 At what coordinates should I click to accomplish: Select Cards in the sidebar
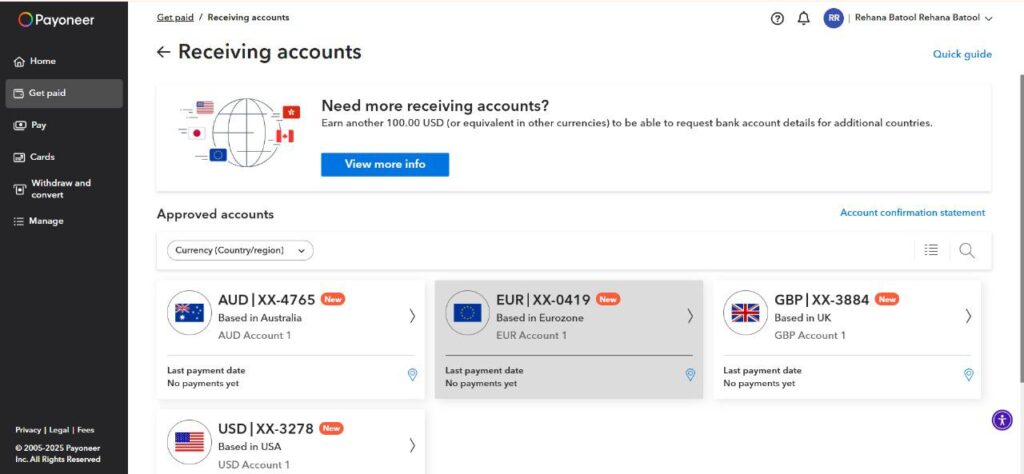tap(42, 157)
